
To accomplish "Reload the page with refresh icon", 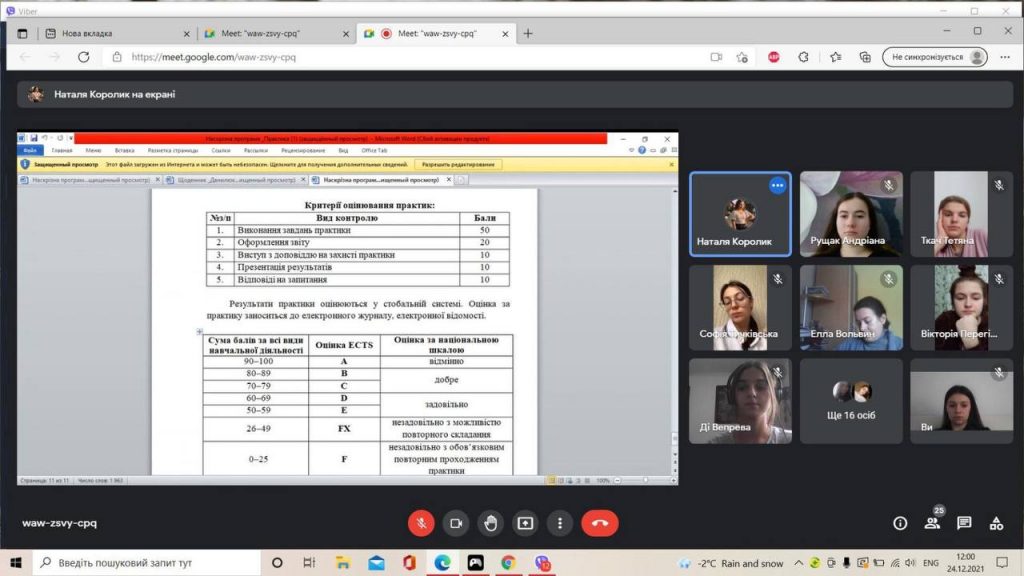I will [x=84, y=57].
